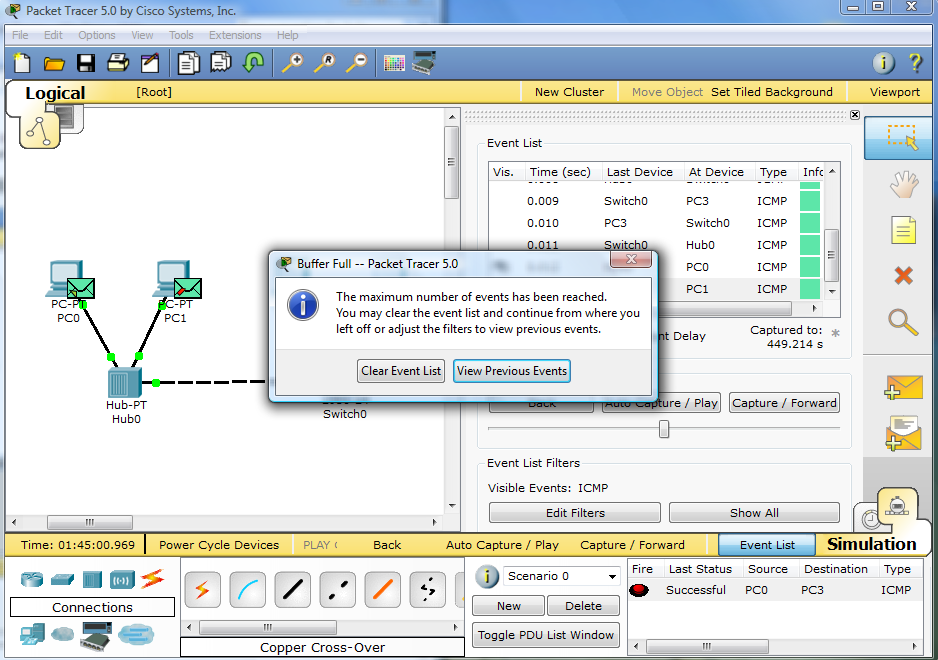Click the New scenario button
The width and height of the screenshot is (938, 660).
point(508,606)
